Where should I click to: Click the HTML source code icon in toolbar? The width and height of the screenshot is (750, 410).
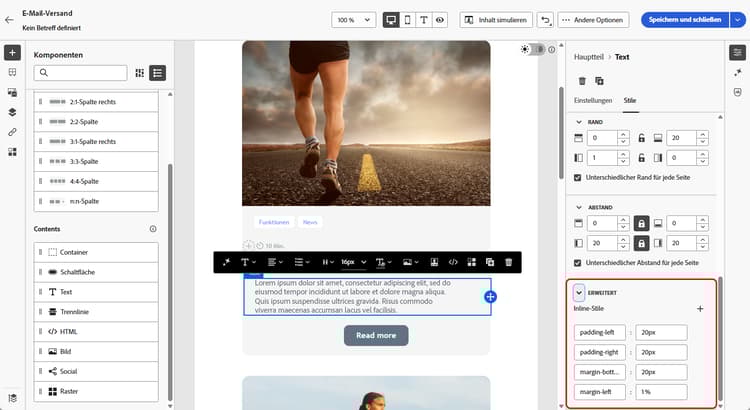pyautogui.click(x=453, y=262)
